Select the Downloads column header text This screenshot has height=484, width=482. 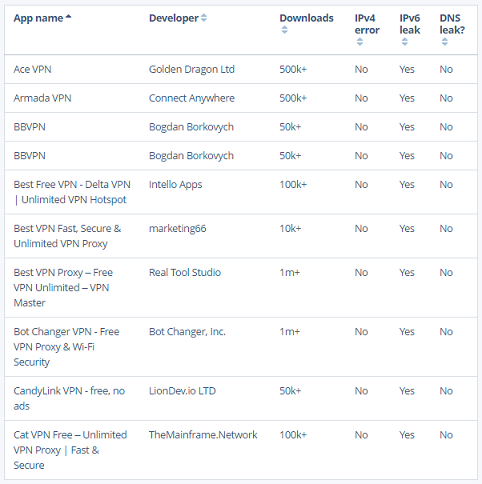(x=306, y=18)
